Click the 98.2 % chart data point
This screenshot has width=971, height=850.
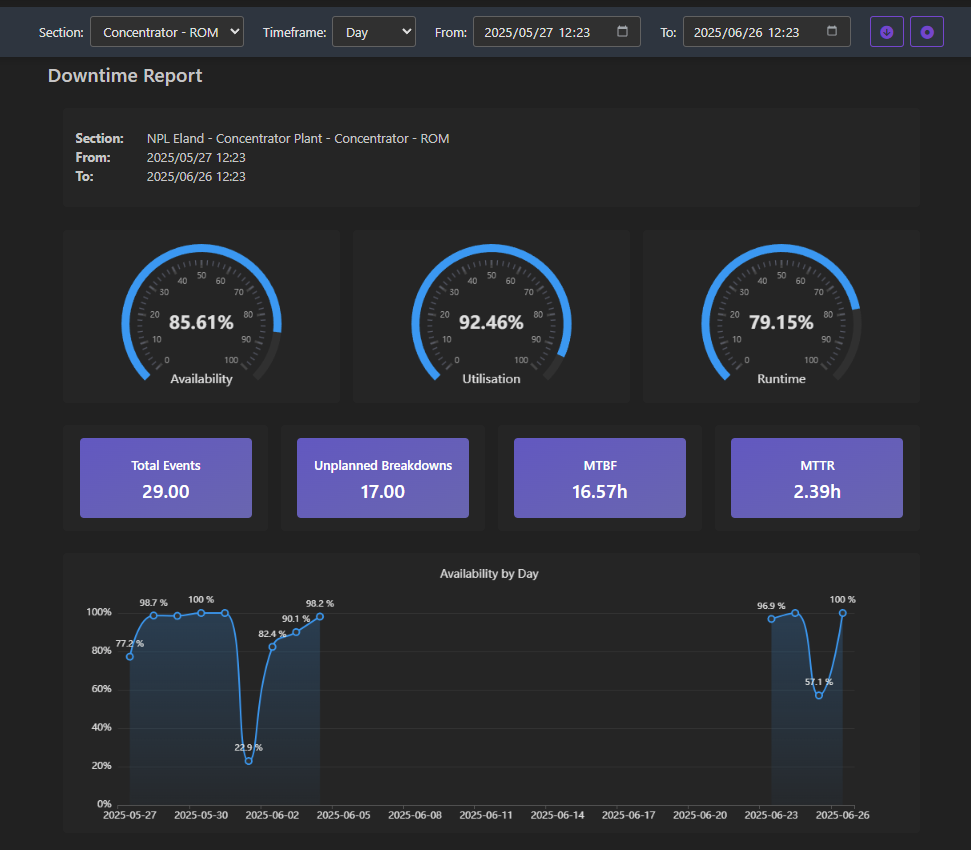(x=320, y=617)
